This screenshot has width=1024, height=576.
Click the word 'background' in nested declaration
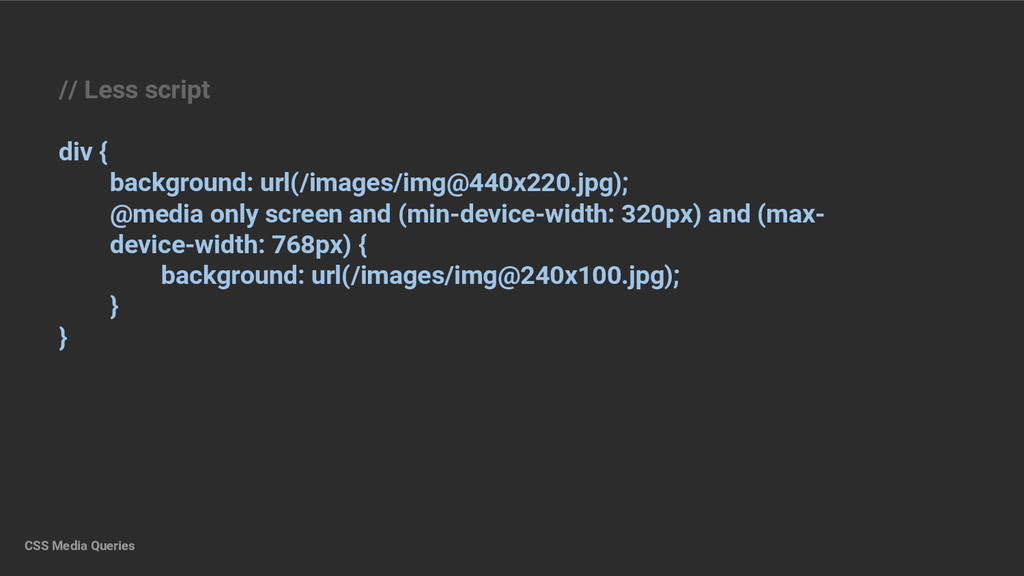coord(229,276)
